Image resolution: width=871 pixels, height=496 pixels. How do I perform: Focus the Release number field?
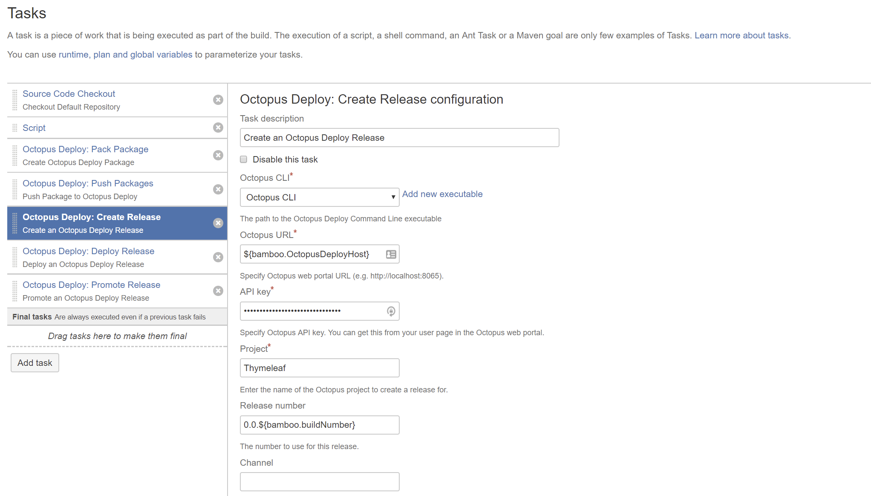pyautogui.click(x=319, y=425)
